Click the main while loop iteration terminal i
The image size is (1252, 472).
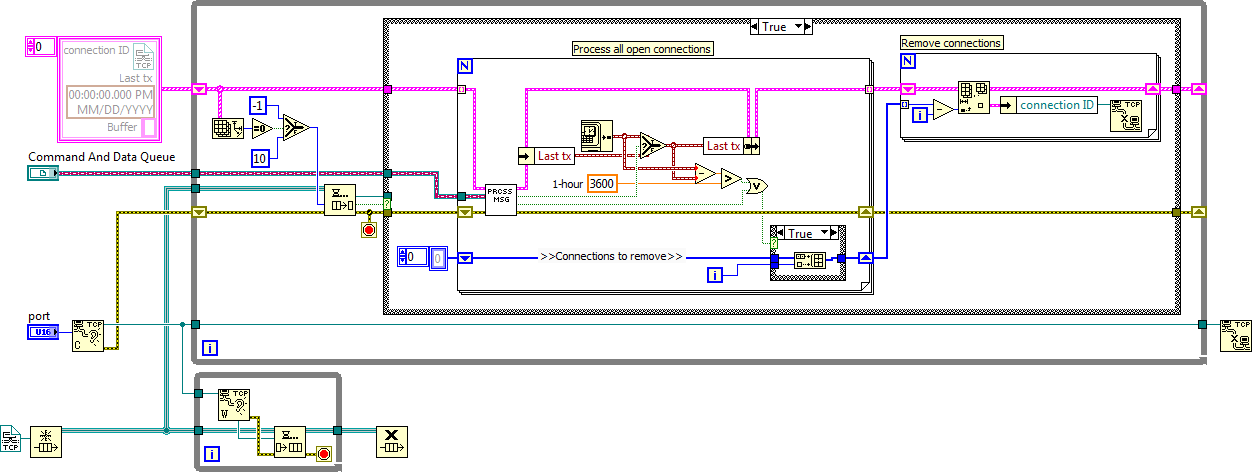210,348
